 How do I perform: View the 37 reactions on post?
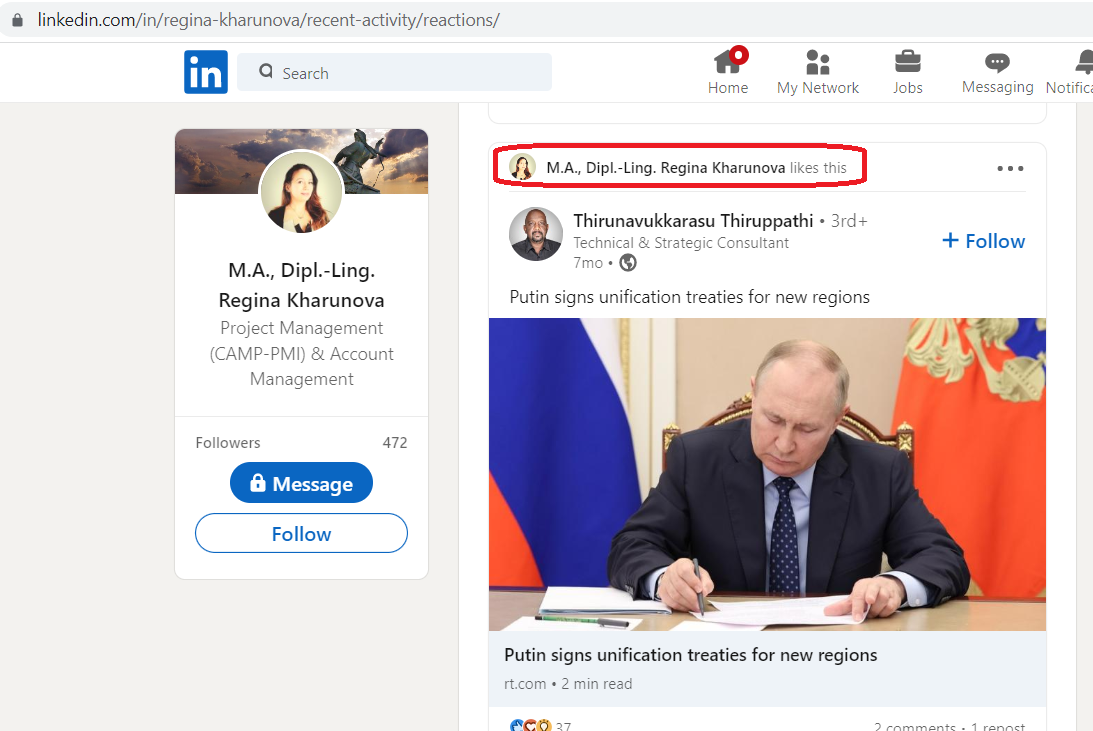coord(540,725)
